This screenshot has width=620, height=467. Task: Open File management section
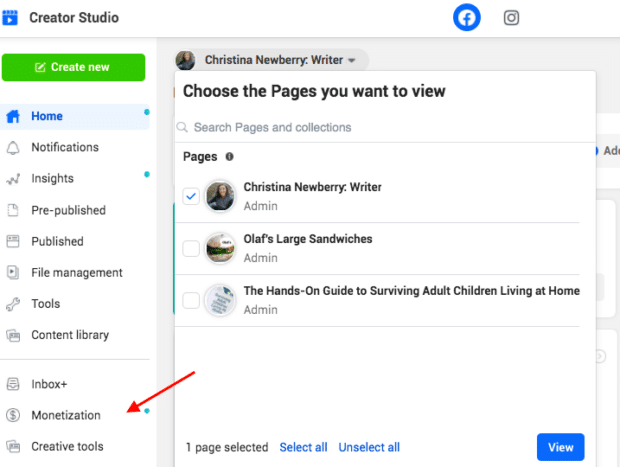[x=76, y=272]
